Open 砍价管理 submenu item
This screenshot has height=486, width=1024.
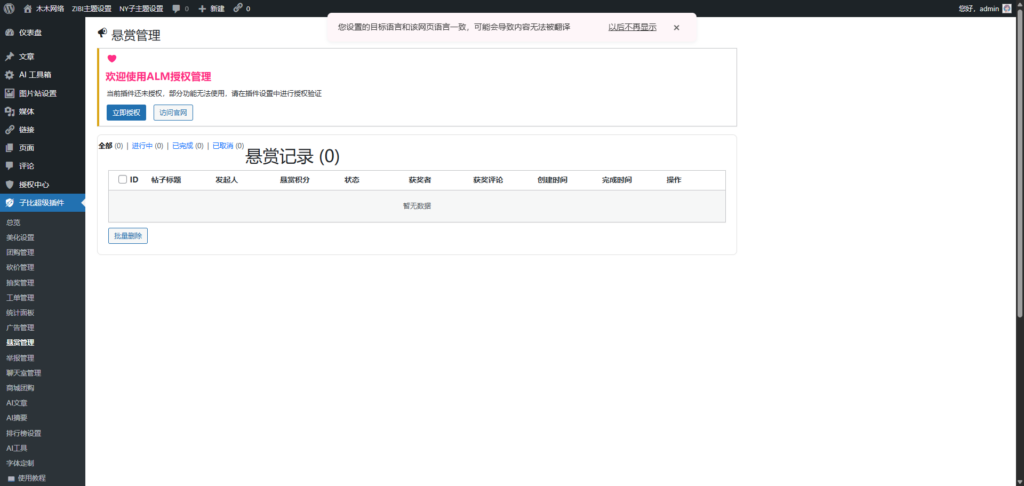coord(20,267)
